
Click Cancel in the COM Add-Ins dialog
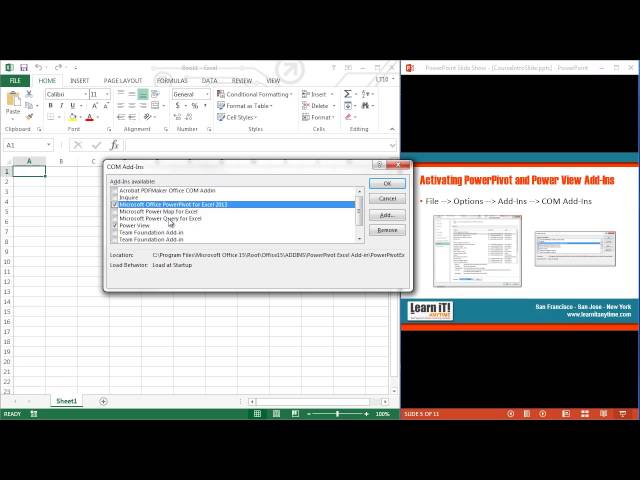tap(387, 198)
